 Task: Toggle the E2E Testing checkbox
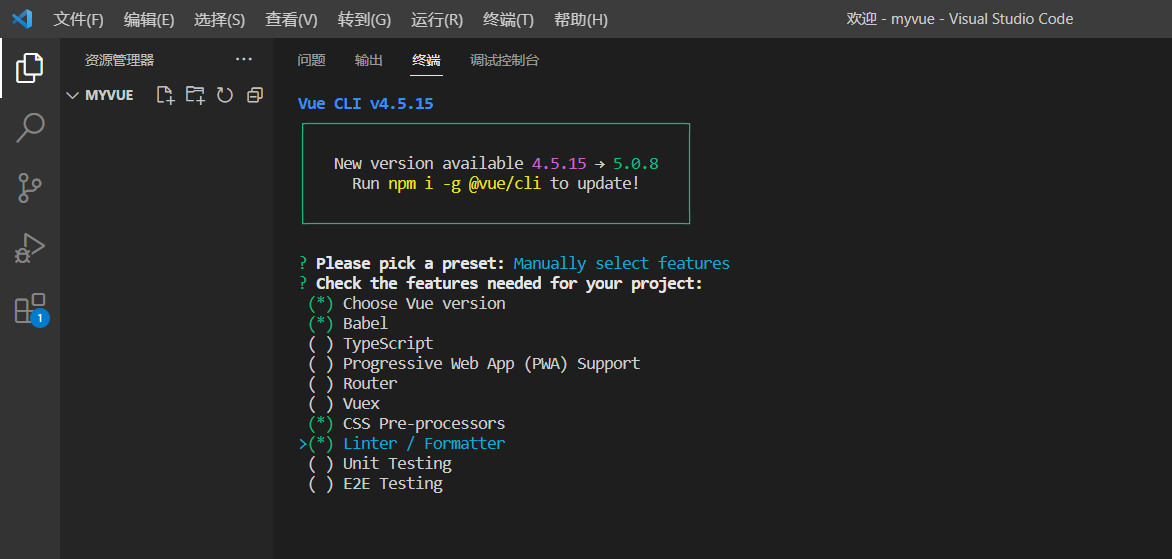(x=321, y=484)
